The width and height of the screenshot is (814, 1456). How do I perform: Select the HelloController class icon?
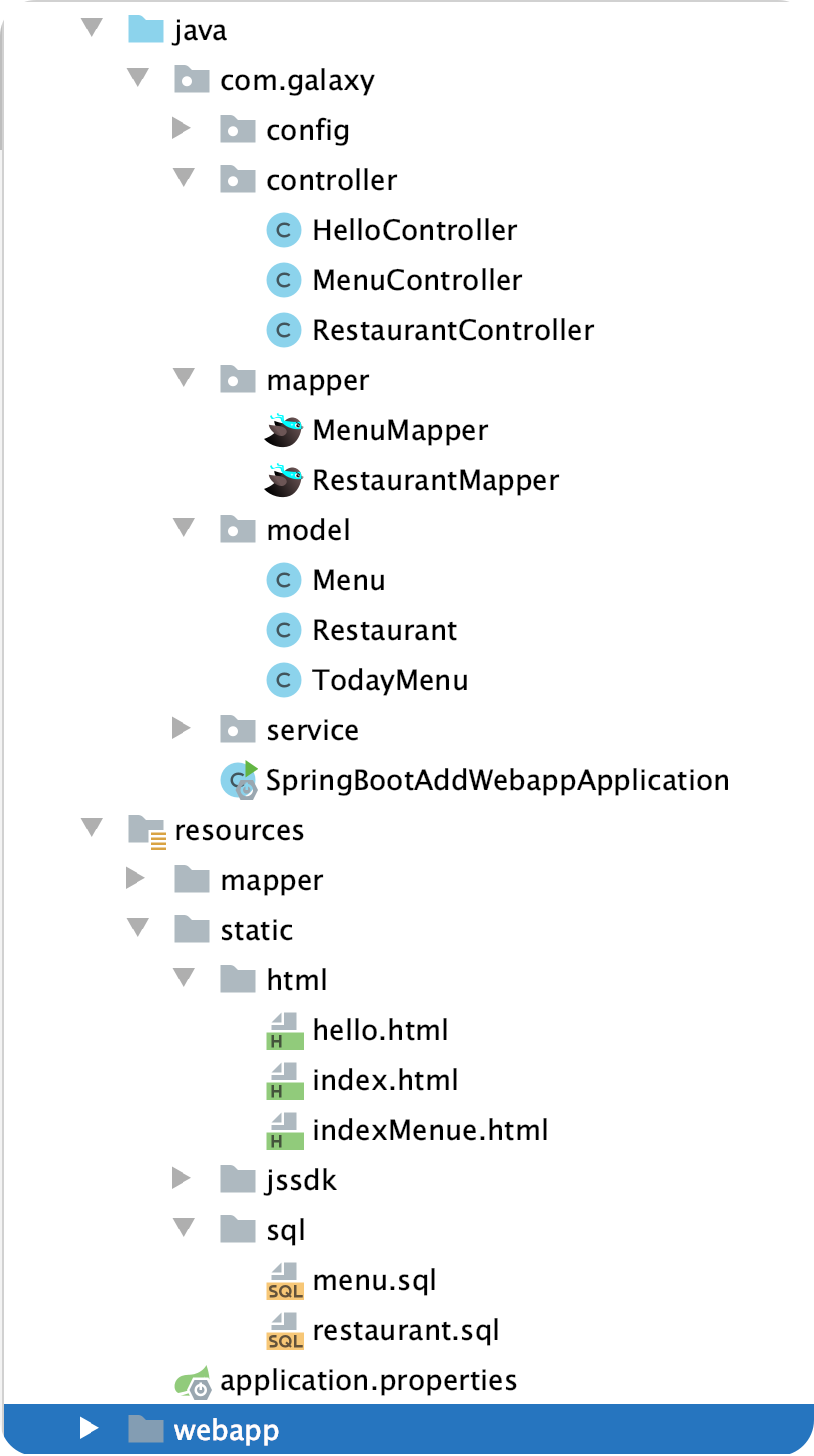[x=284, y=229]
